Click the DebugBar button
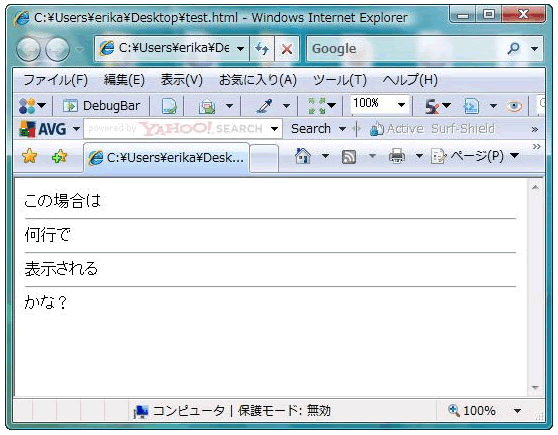Viewport: 558px width, 435px height. pyautogui.click(x=101, y=106)
